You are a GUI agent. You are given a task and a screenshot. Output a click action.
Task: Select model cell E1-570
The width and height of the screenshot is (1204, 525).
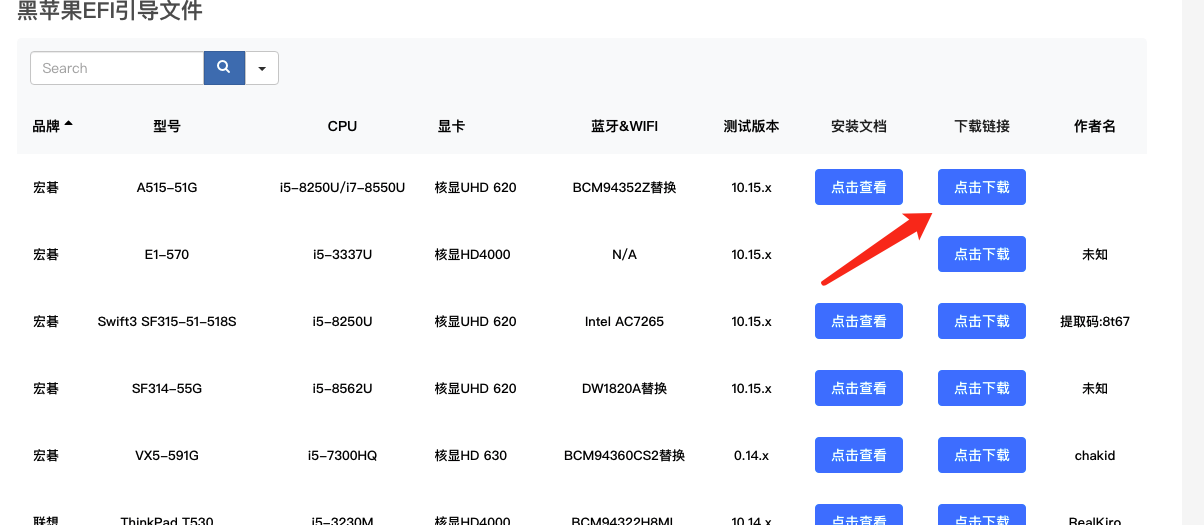(x=167, y=254)
